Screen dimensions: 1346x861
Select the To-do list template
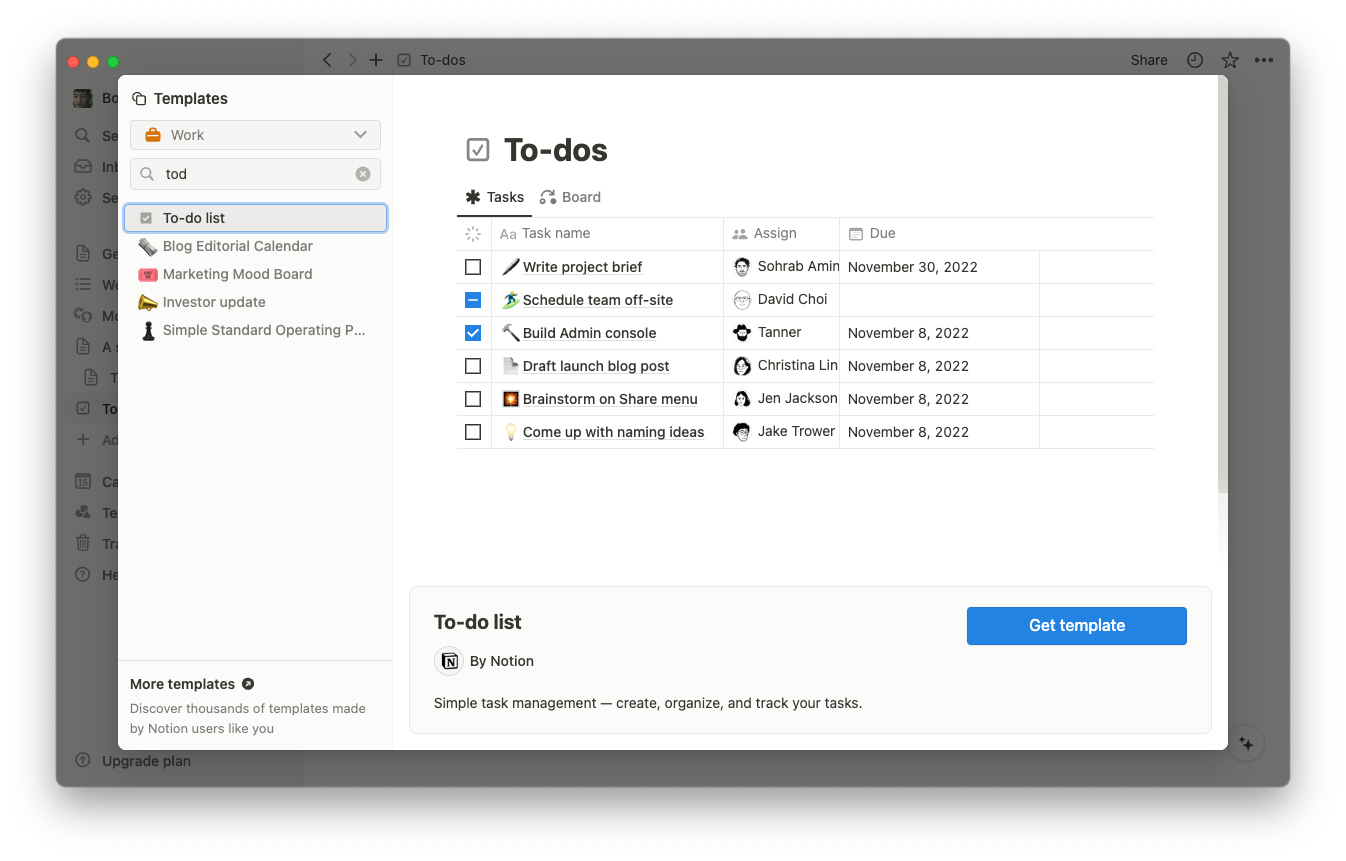tap(255, 218)
